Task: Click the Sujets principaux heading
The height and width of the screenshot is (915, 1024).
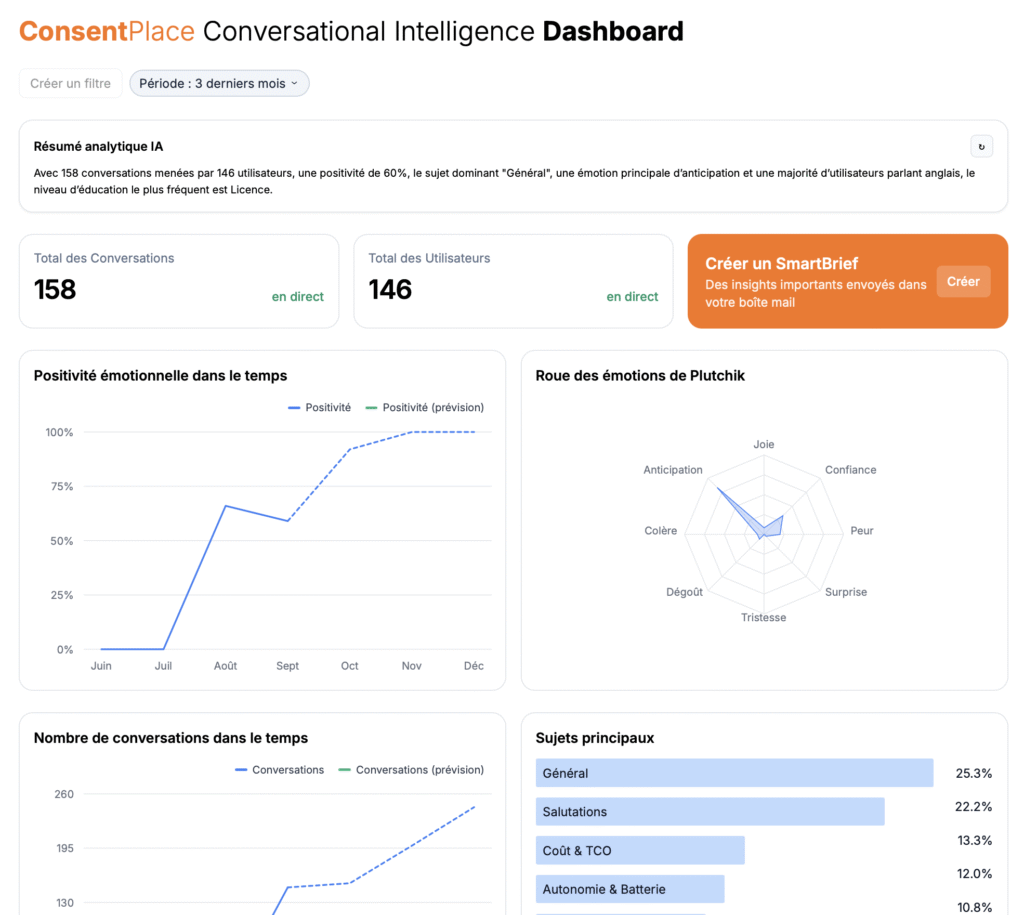Action: pyautogui.click(x=595, y=738)
